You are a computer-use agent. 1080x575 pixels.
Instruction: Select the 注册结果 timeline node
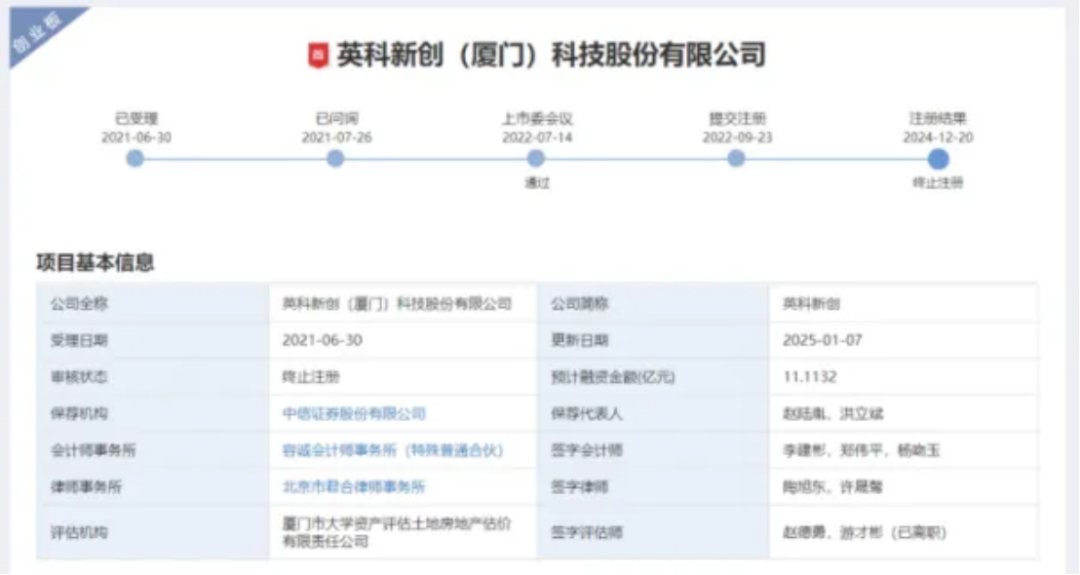click(x=937, y=159)
